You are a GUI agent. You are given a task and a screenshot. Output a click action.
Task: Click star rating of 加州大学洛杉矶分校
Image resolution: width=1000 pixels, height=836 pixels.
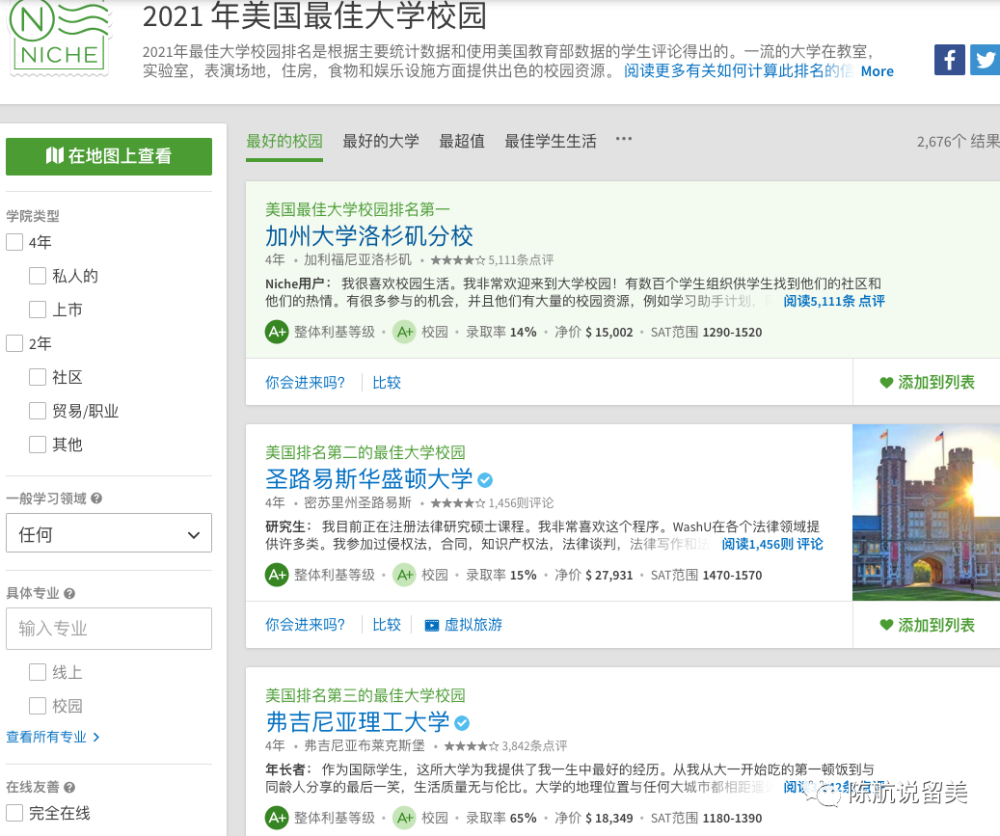458,260
